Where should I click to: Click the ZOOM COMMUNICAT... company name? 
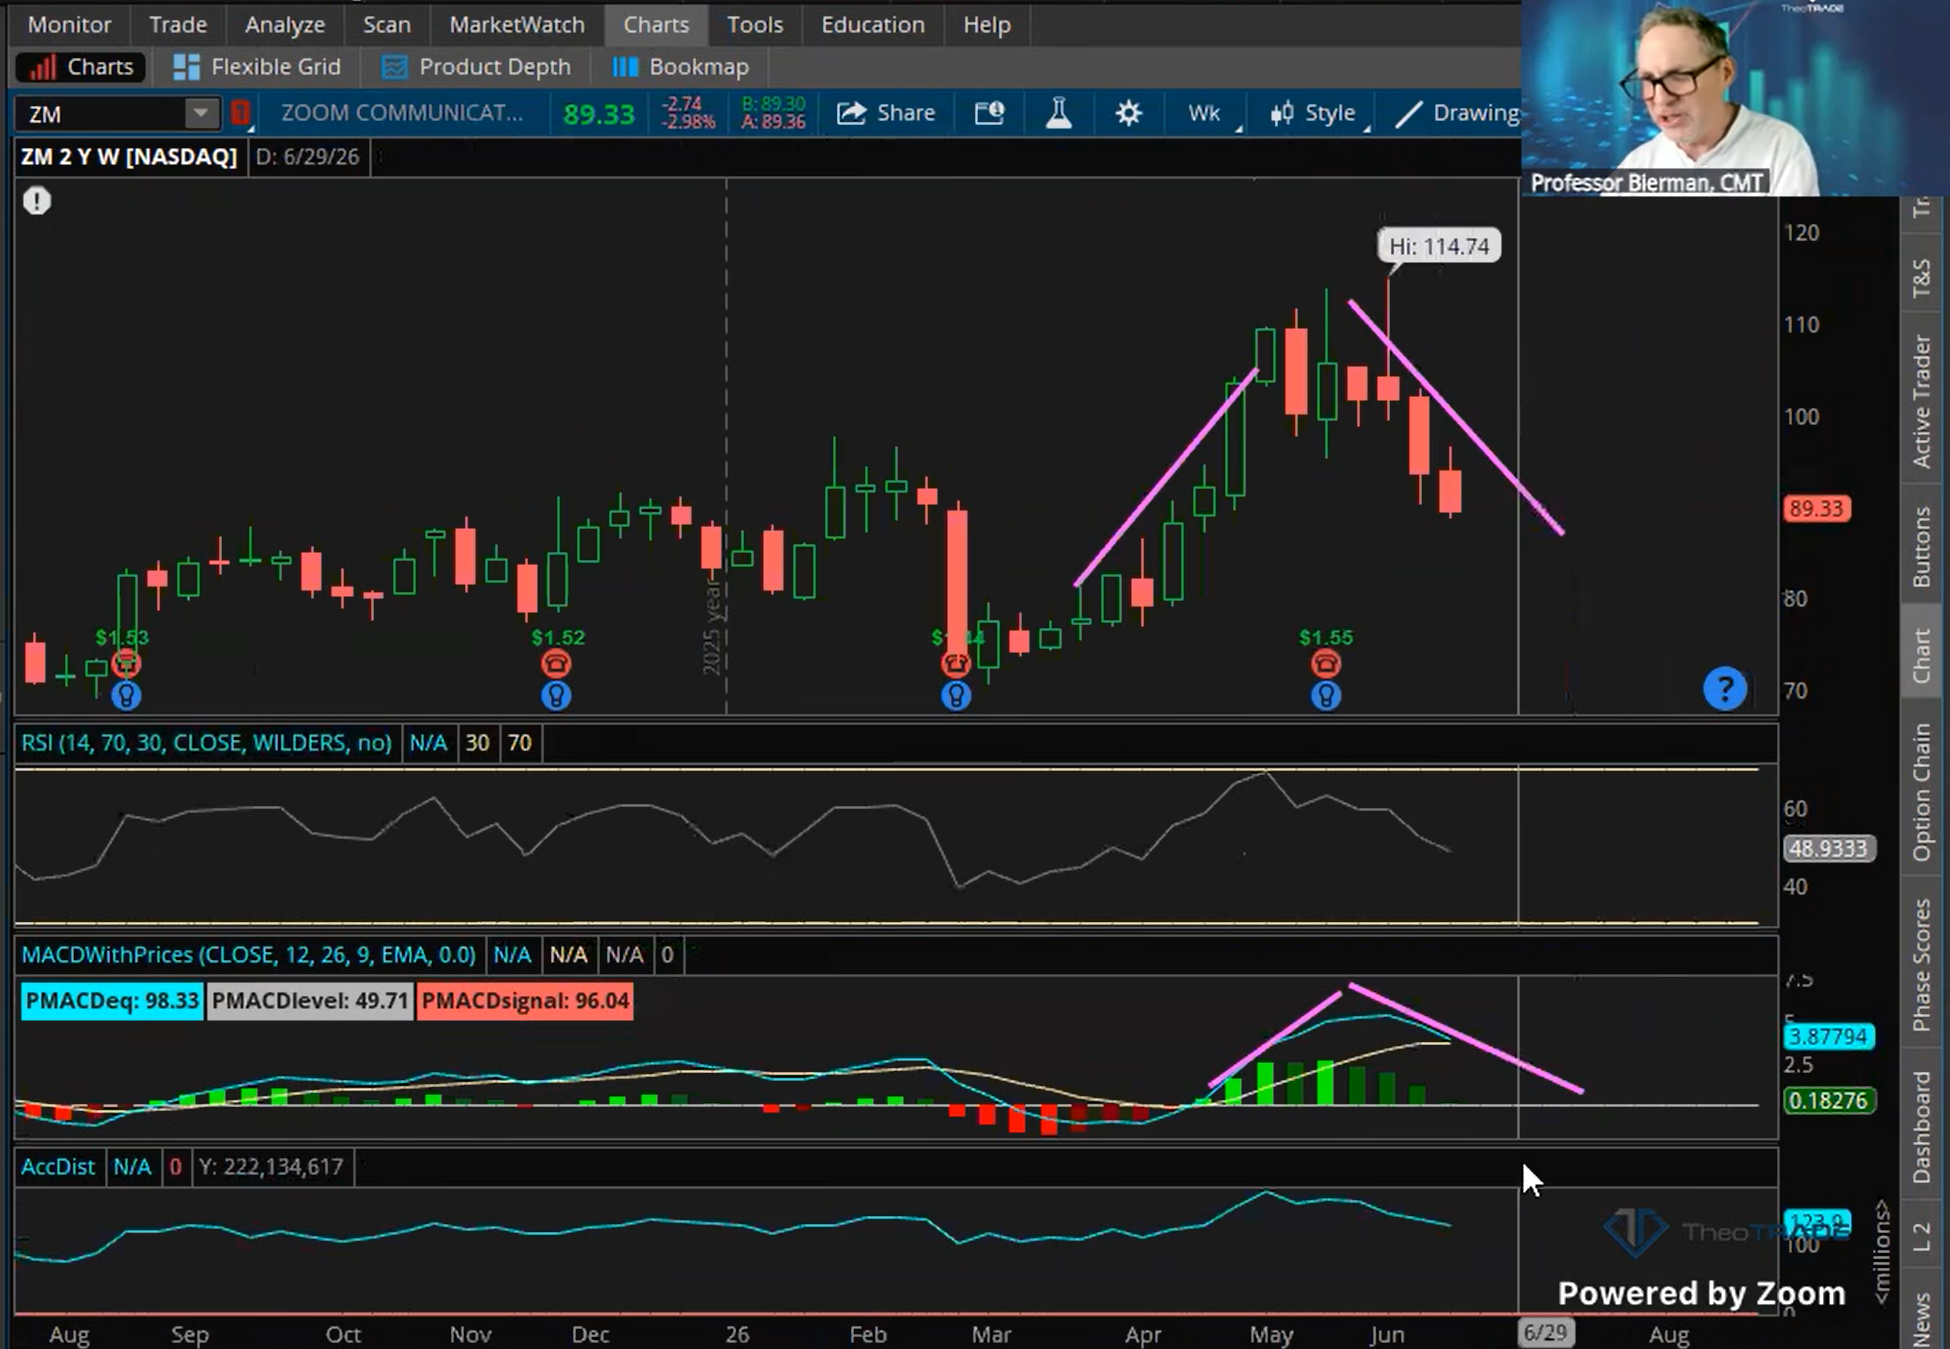click(402, 113)
